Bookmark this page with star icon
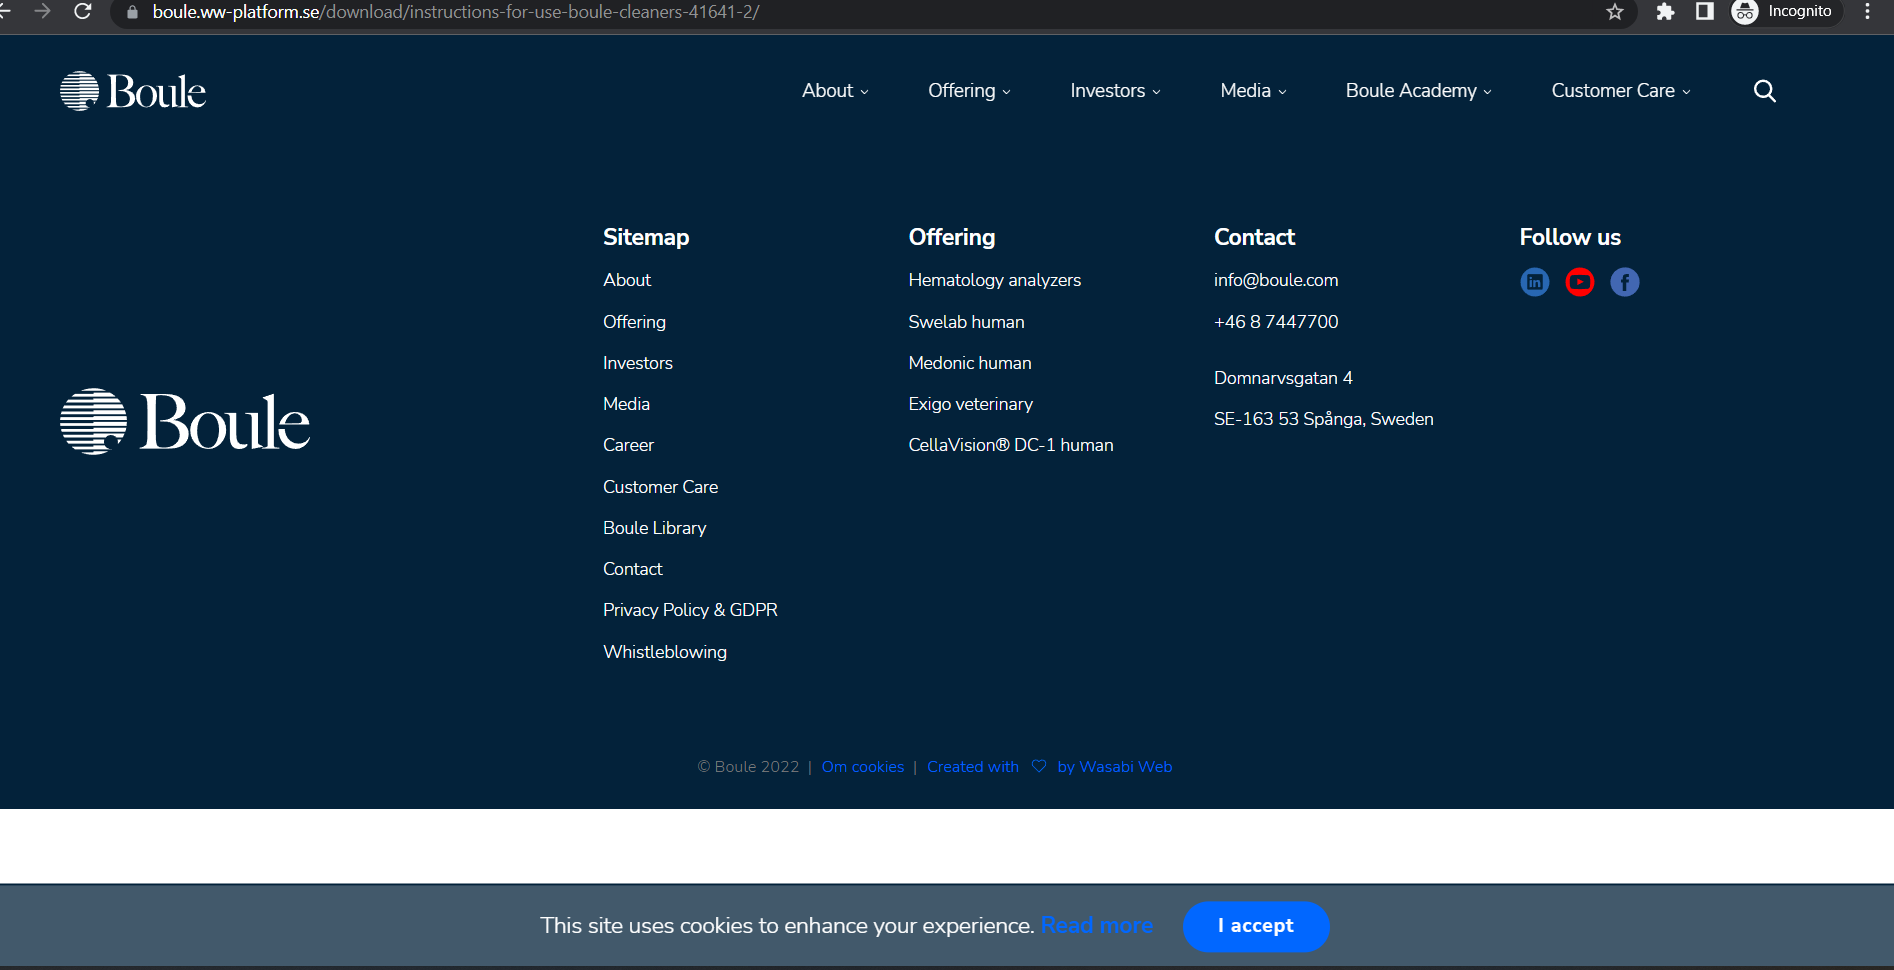 tap(1614, 12)
